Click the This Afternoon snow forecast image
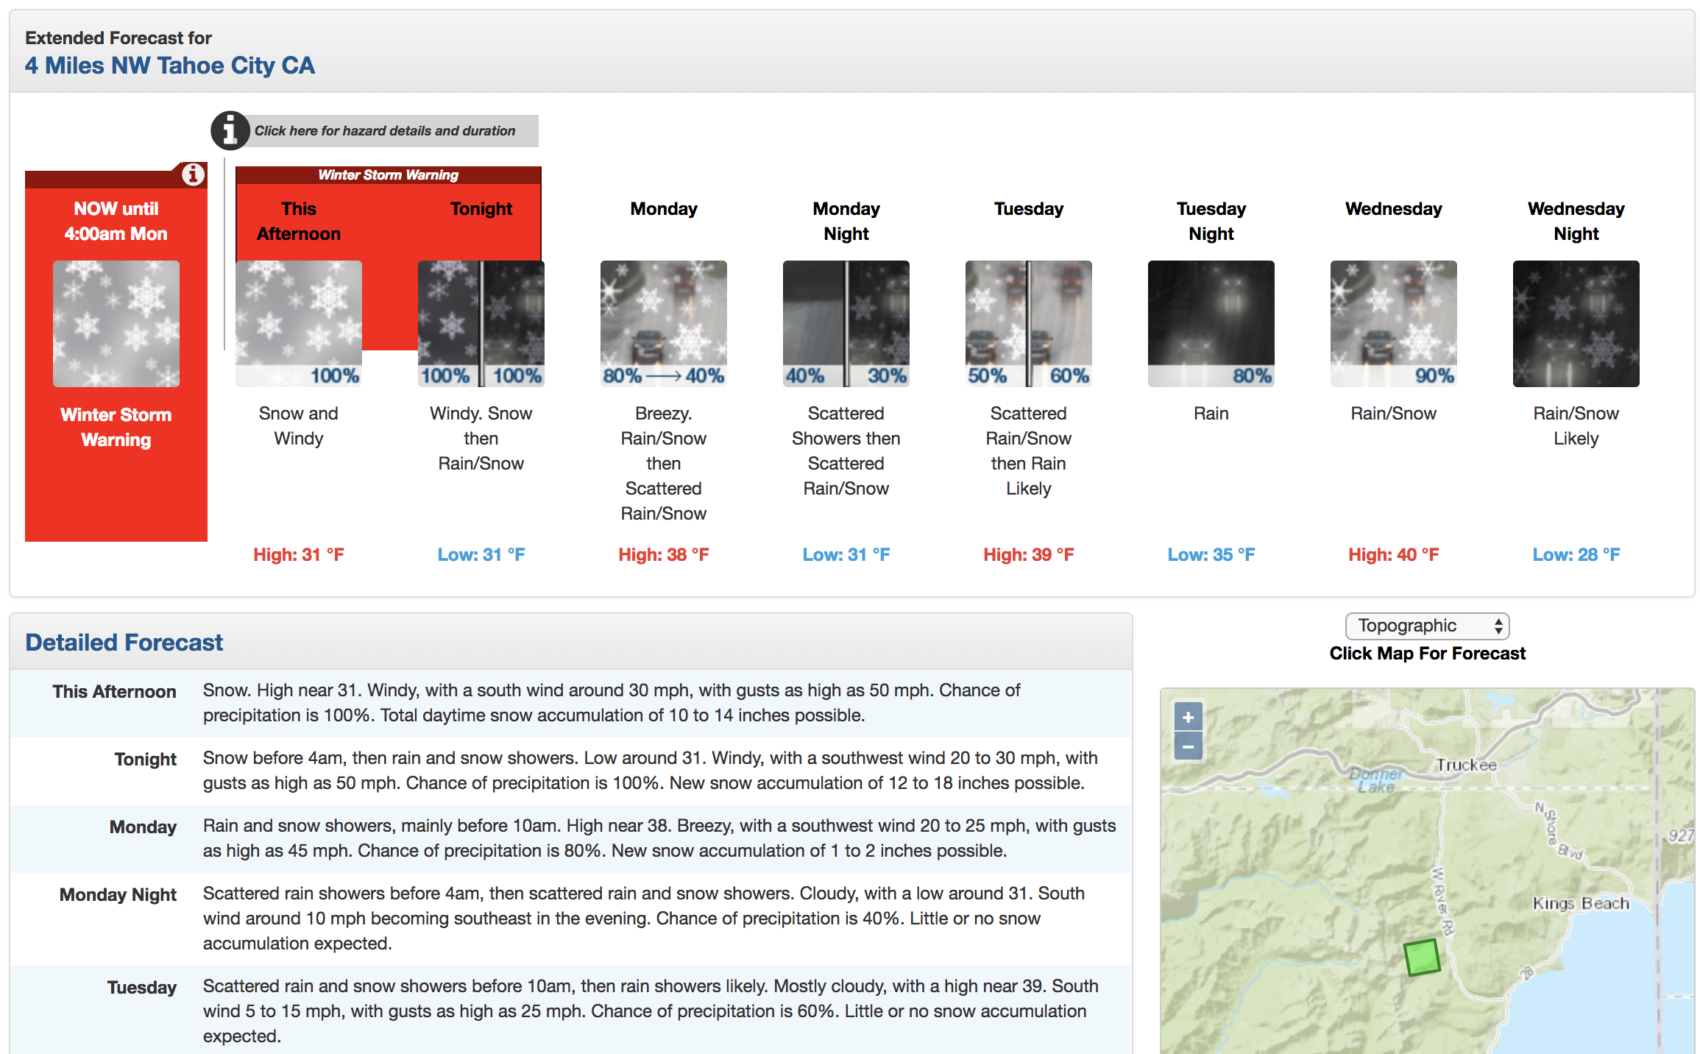 (299, 324)
